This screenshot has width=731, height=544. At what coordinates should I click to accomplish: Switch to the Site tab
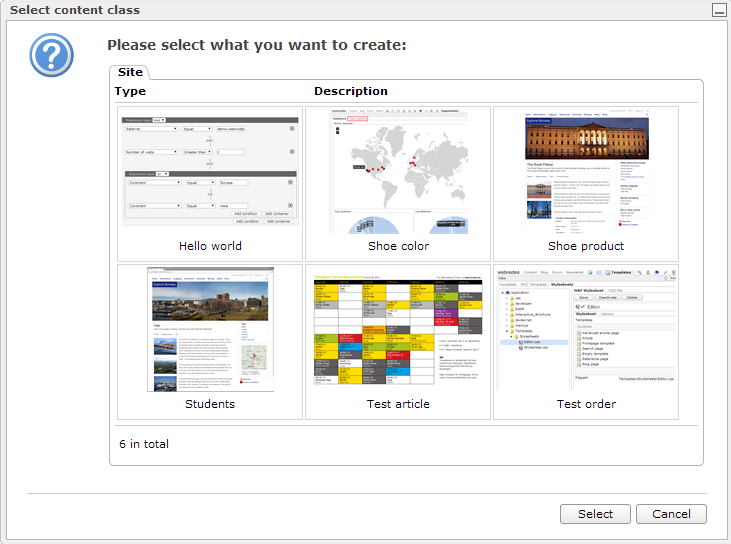tap(130, 72)
